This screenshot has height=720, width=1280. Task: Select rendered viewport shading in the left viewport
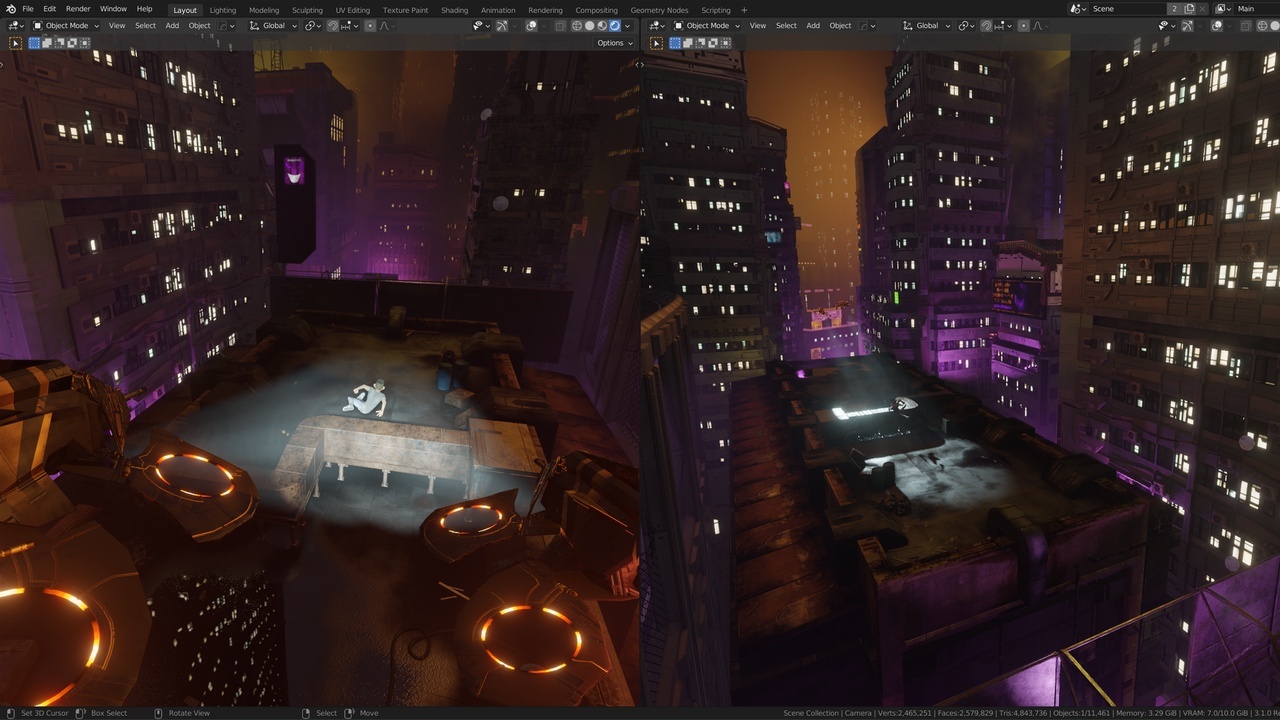click(x=614, y=26)
